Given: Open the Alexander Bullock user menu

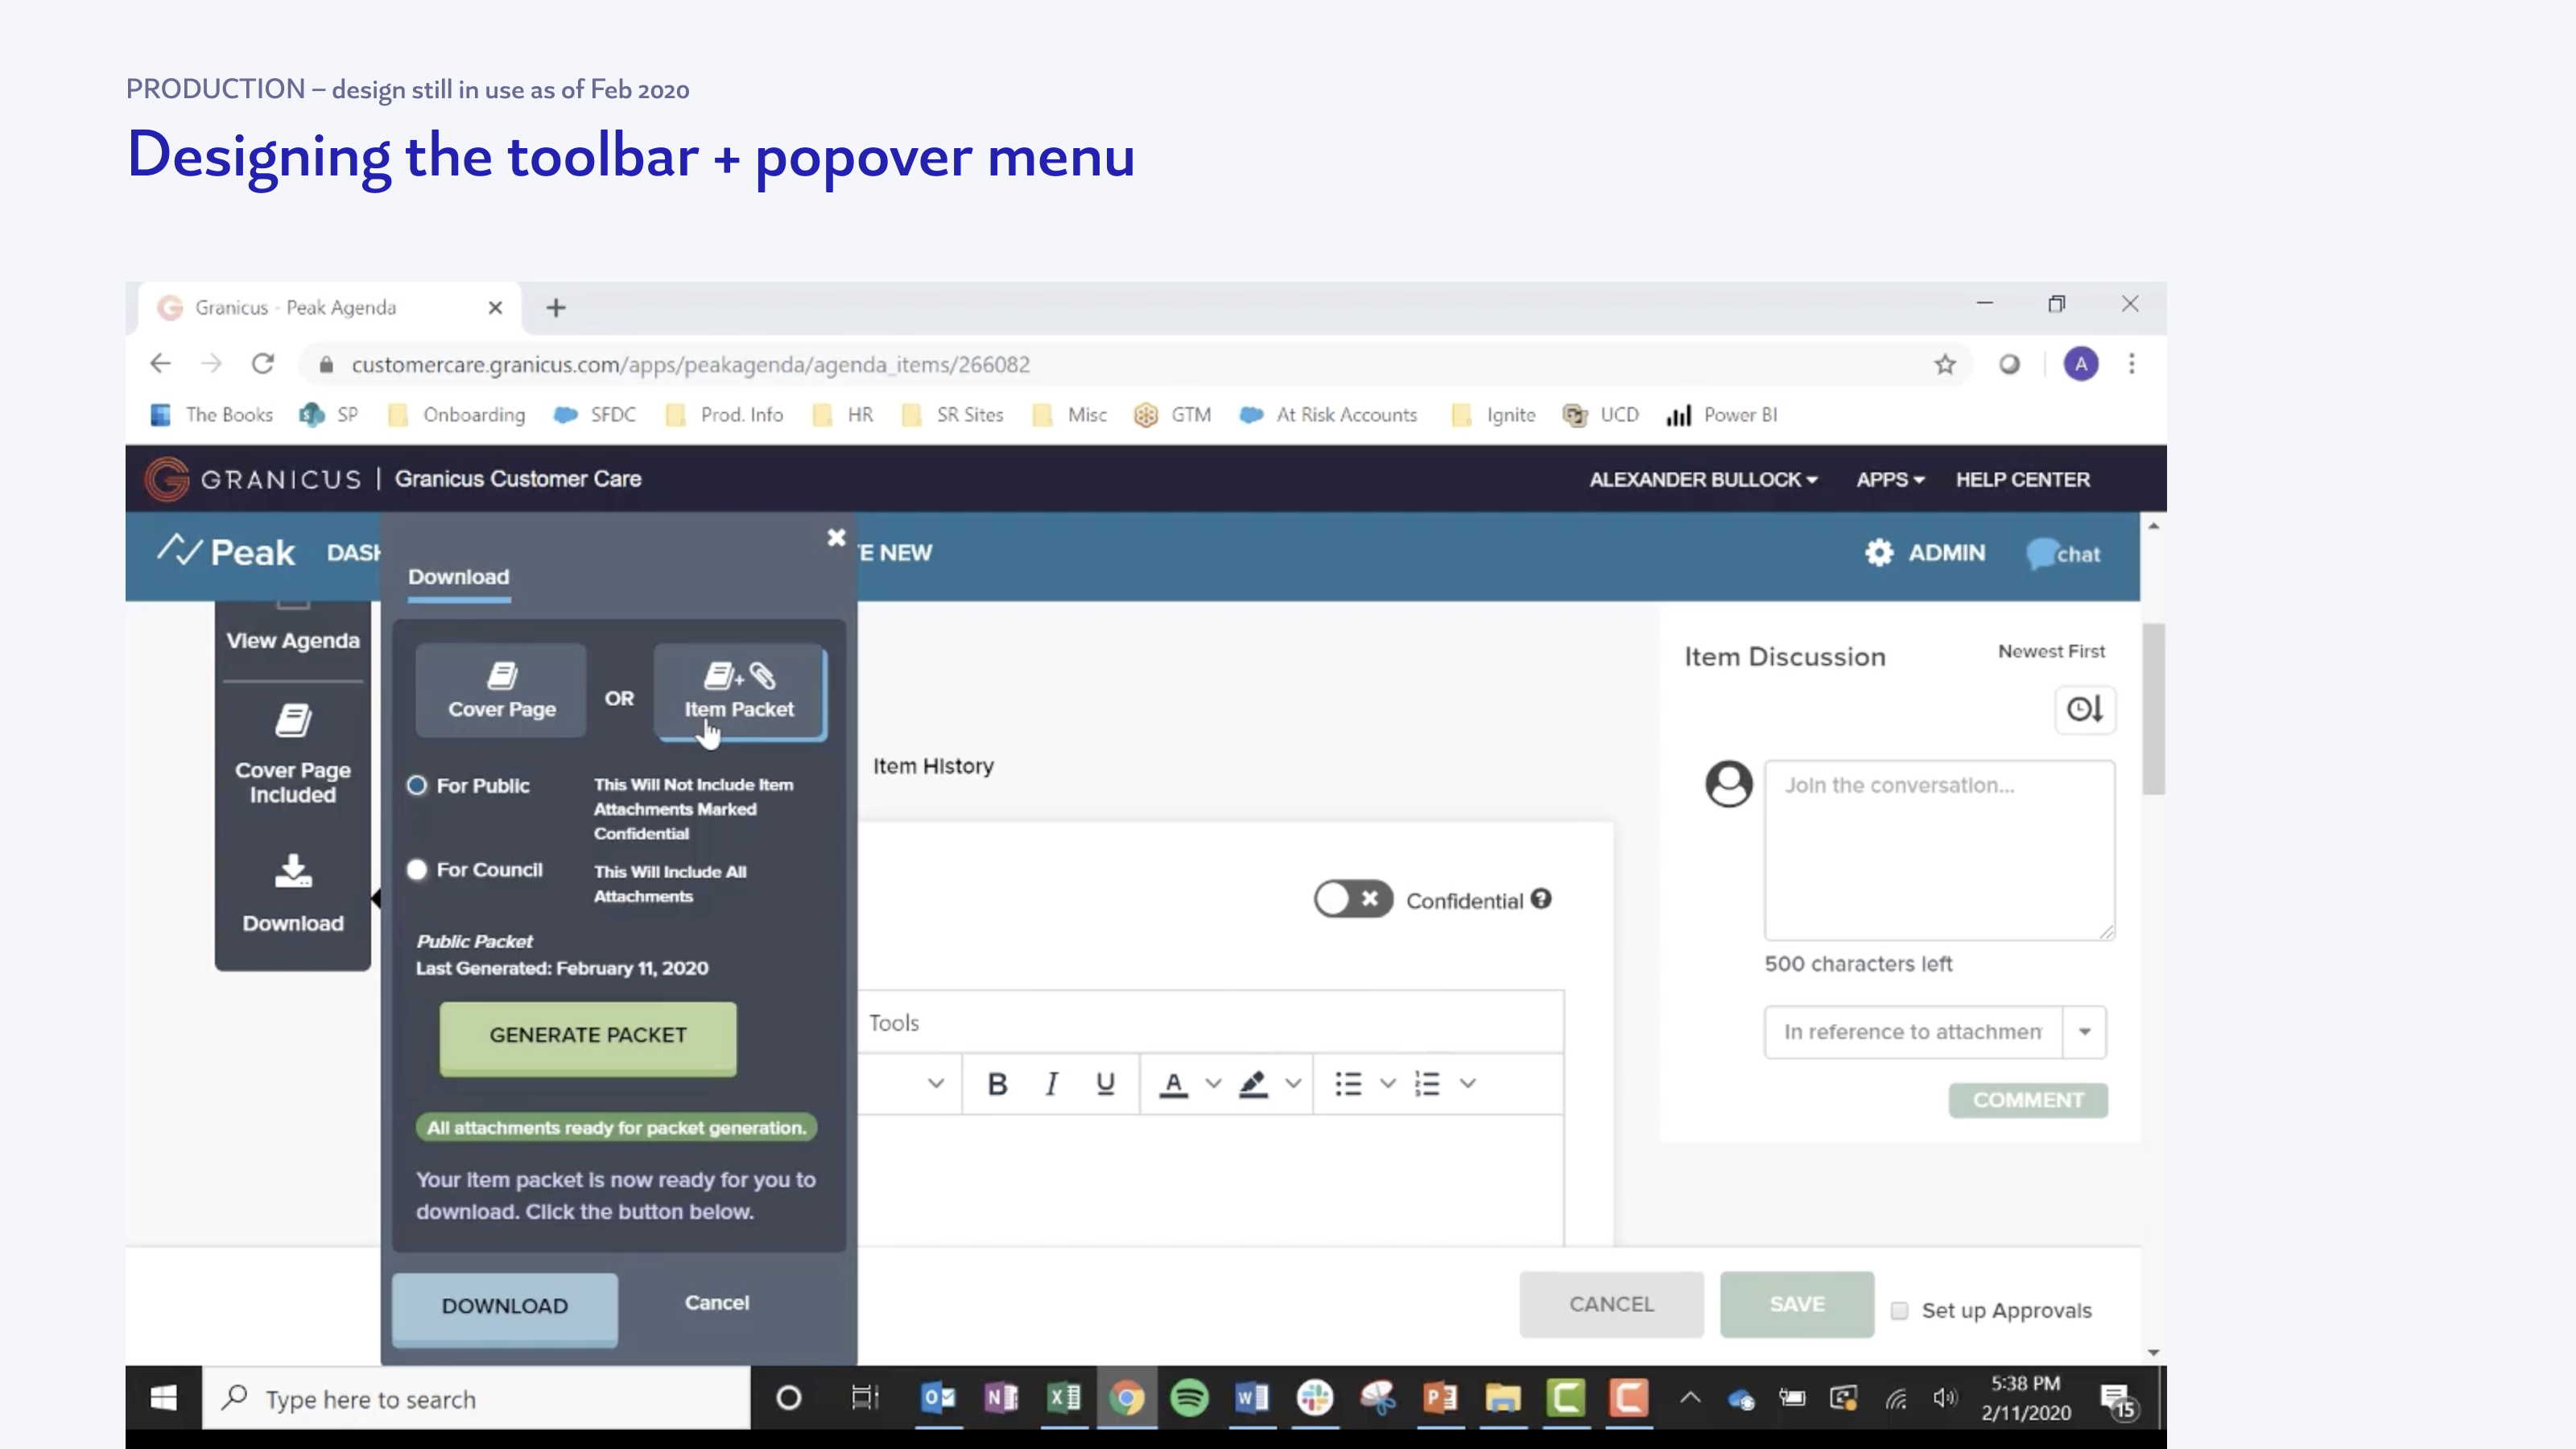Looking at the screenshot, I should point(1703,480).
